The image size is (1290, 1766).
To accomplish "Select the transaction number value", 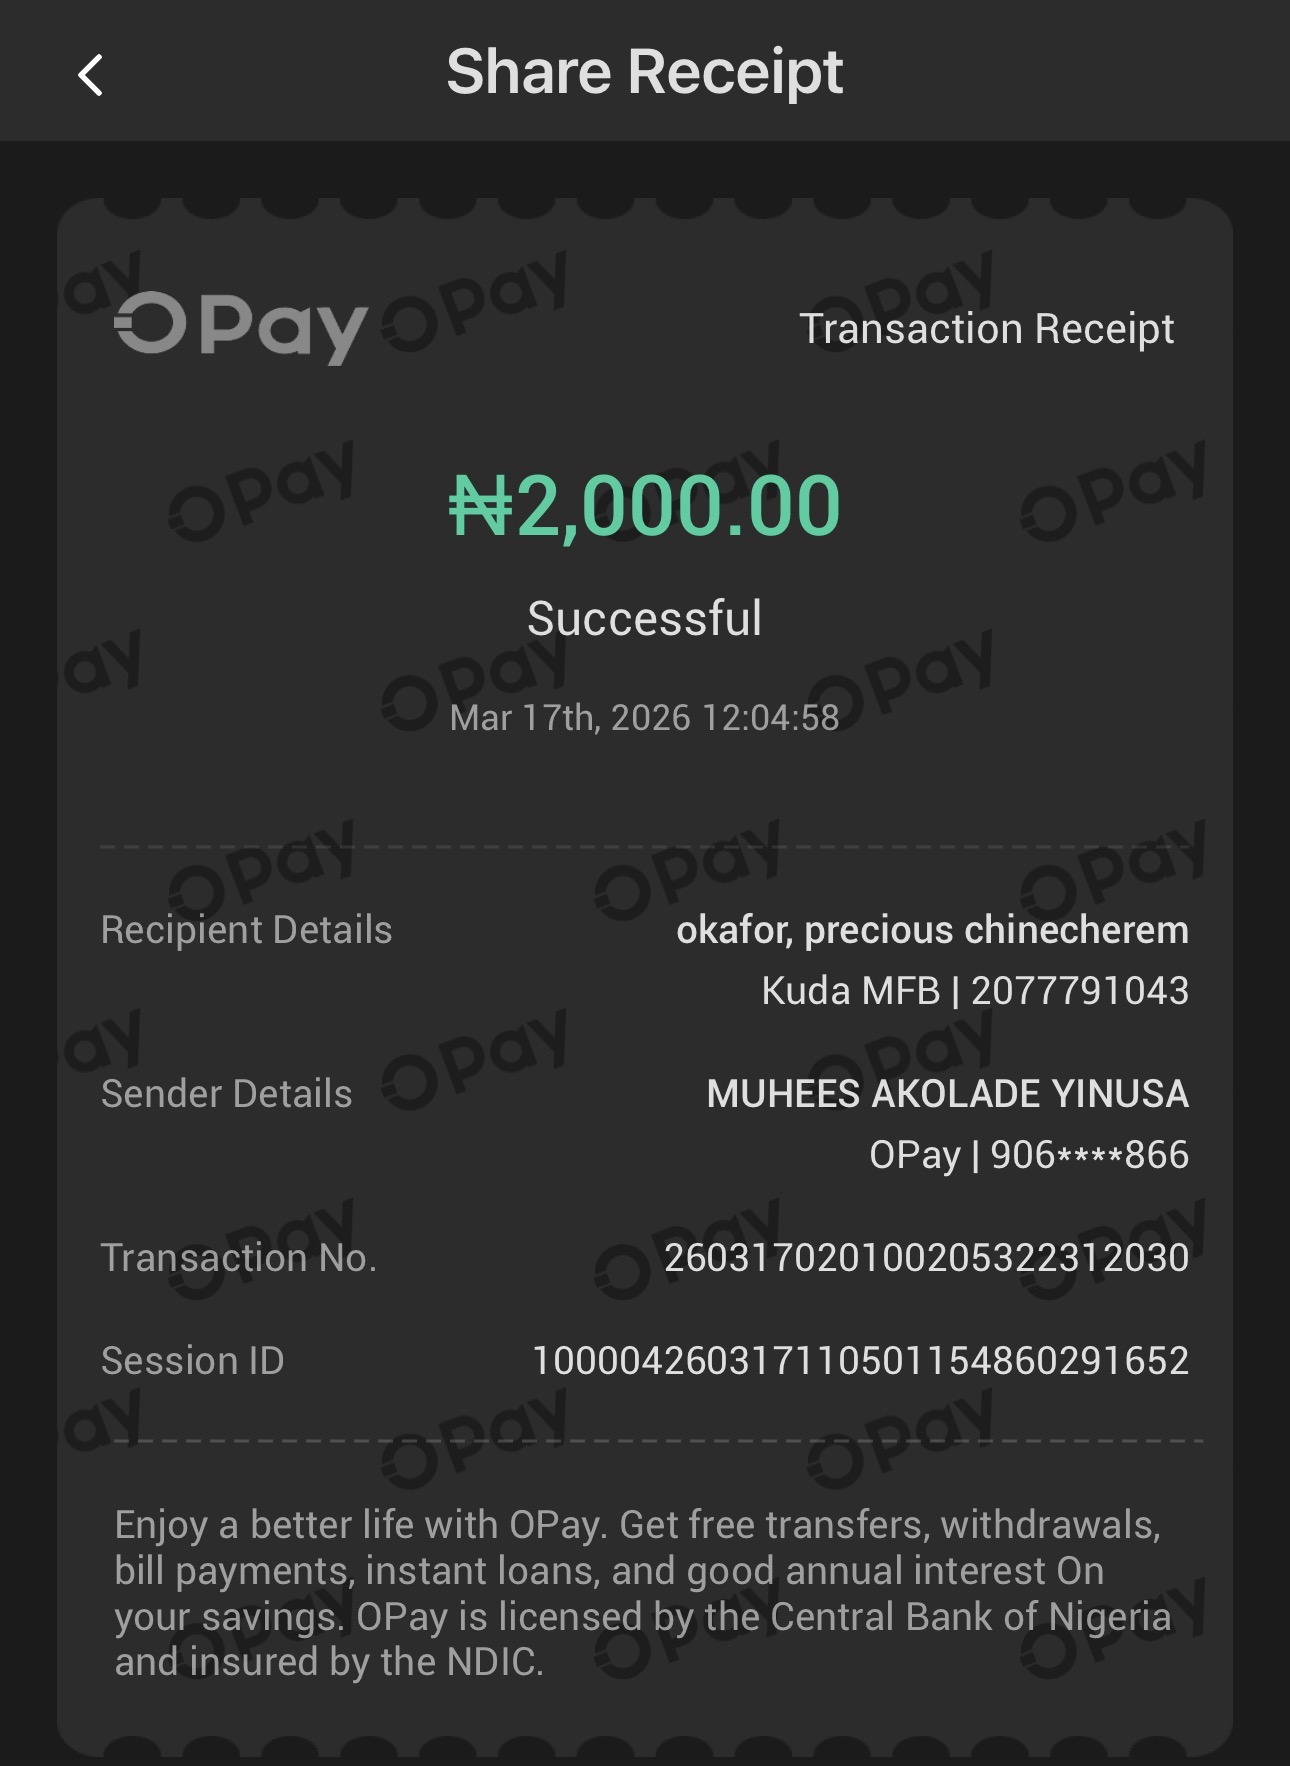I will coord(926,1258).
